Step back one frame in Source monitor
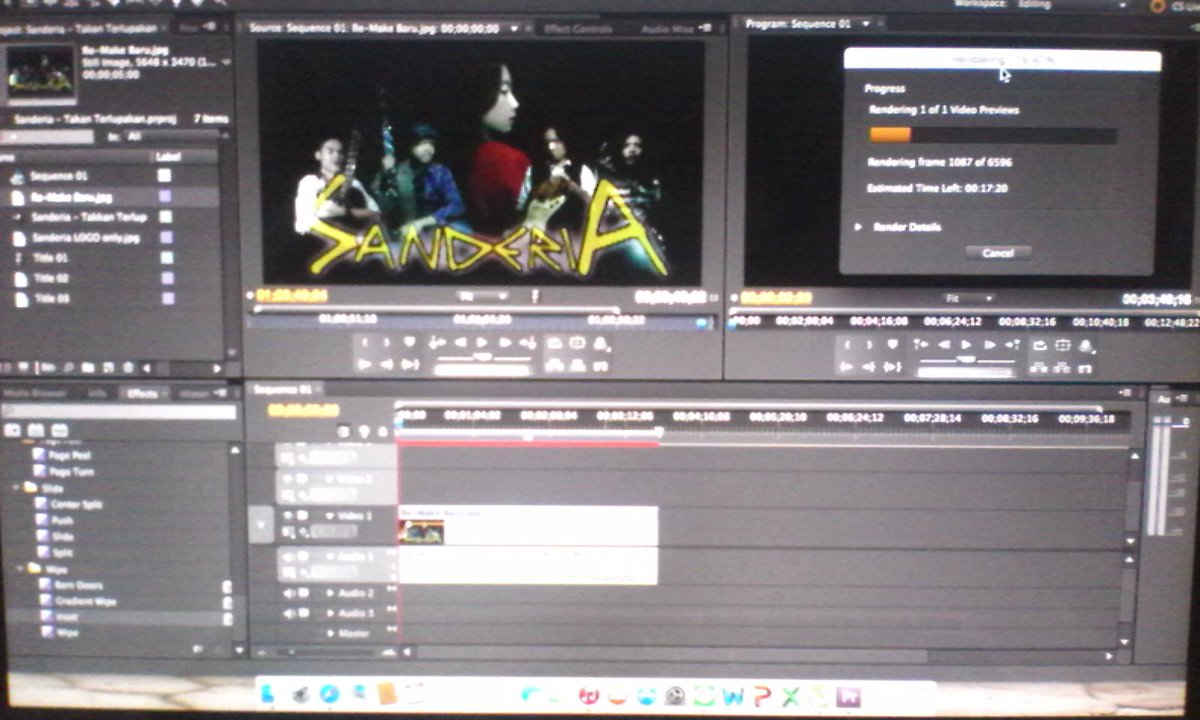Screen dimensions: 1200x720 point(461,343)
